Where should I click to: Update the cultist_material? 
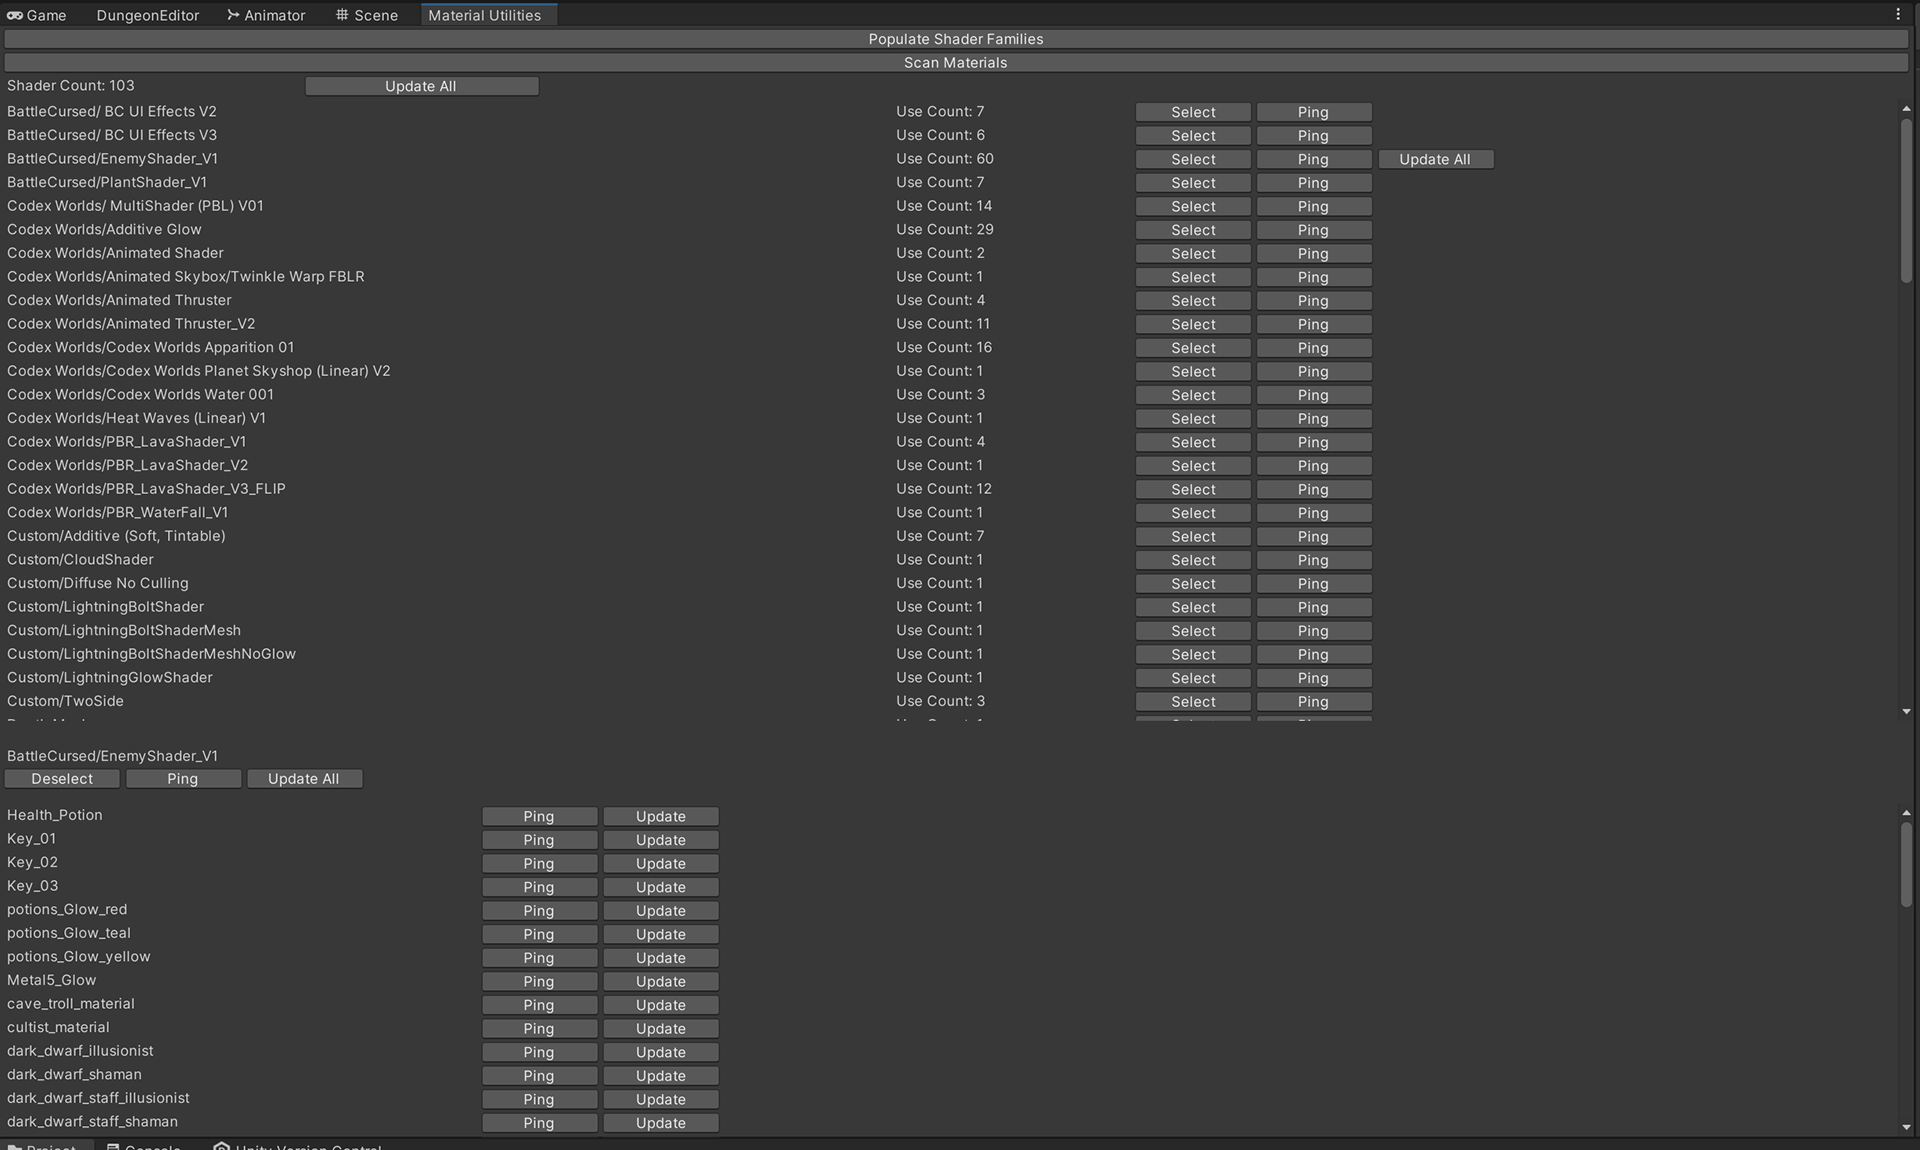click(x=661, y=1029)
